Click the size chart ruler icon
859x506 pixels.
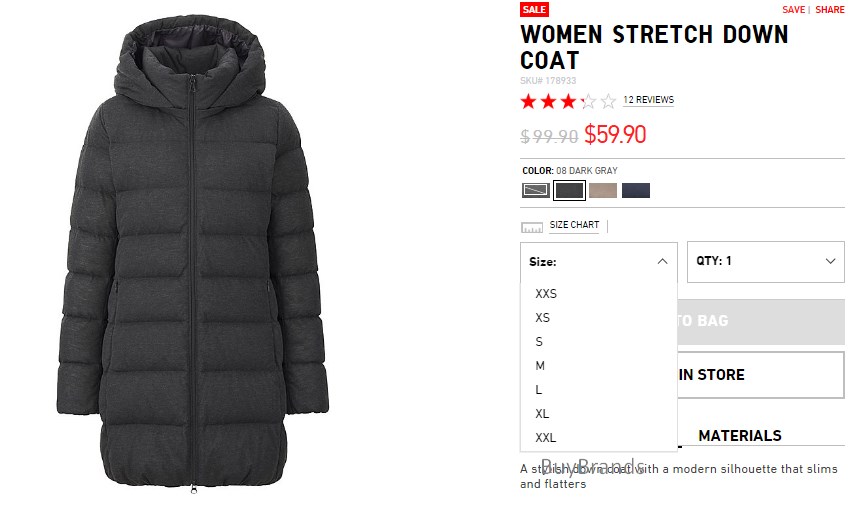531,227
